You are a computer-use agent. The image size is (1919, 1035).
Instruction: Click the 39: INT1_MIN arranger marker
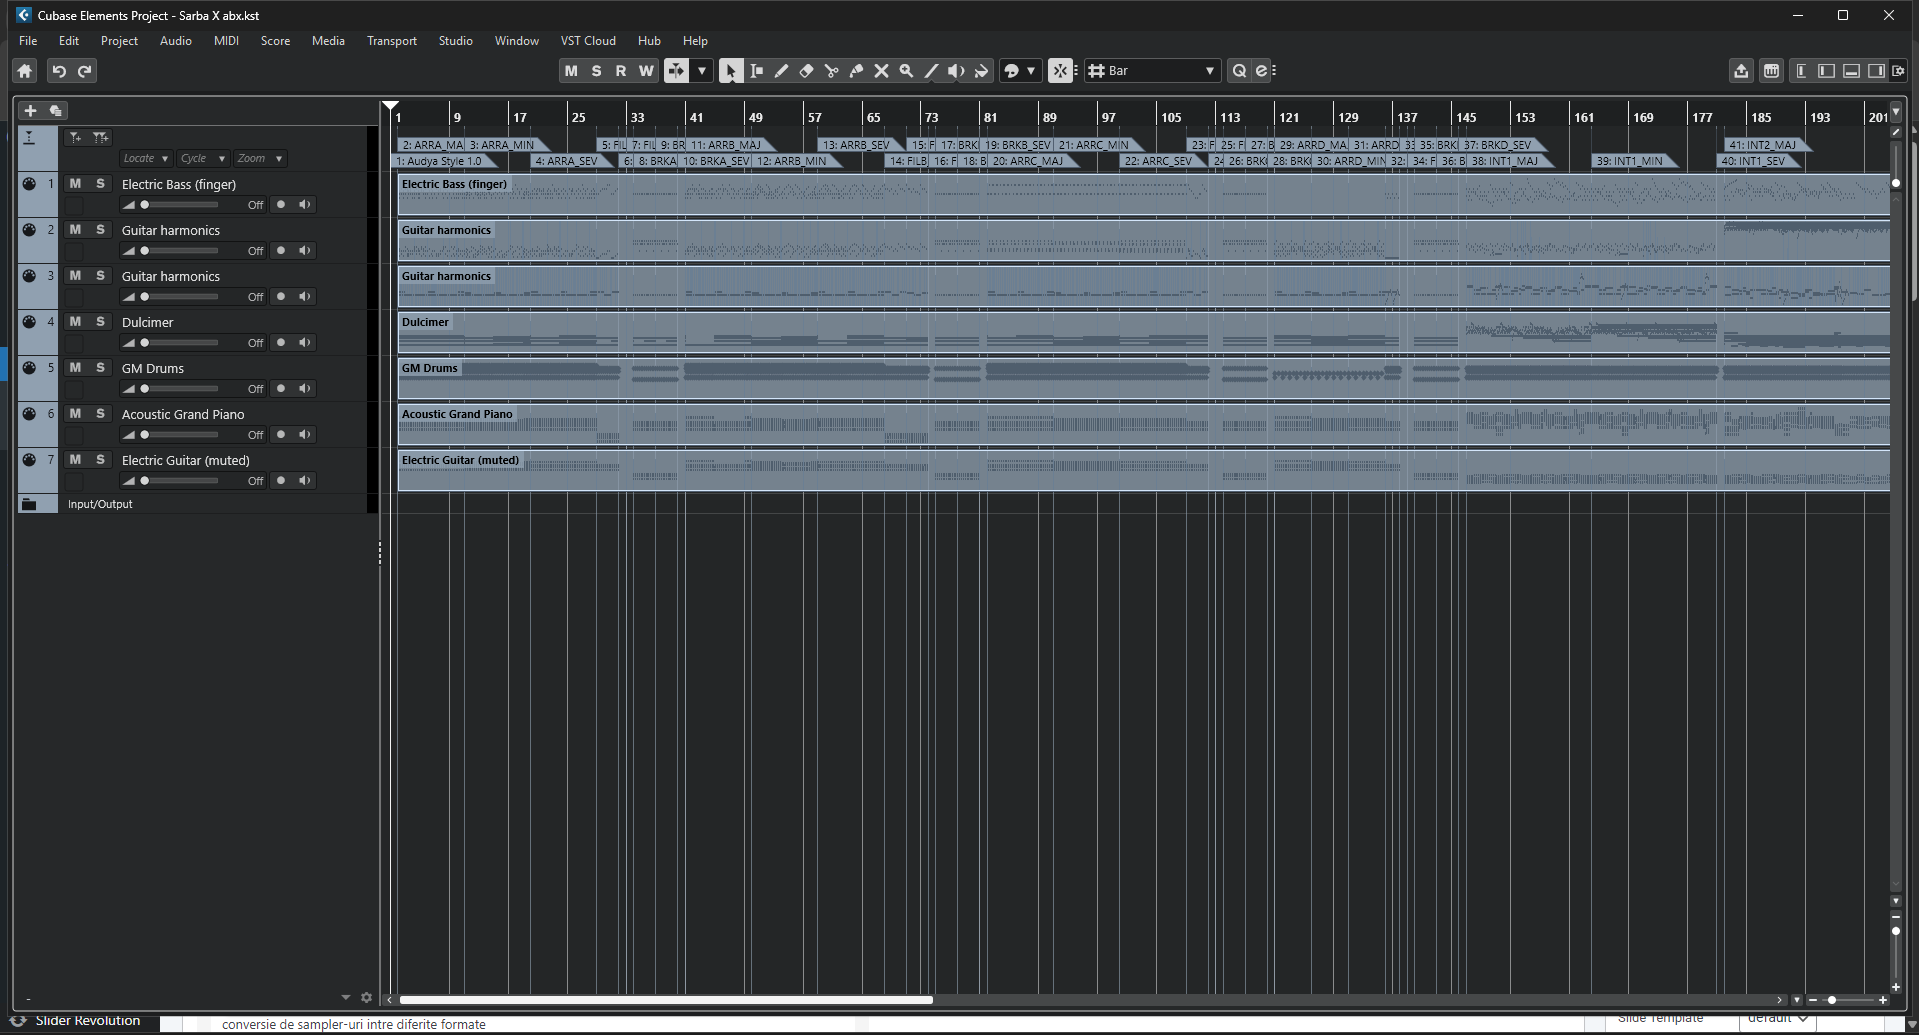[x=1629, y=161]
